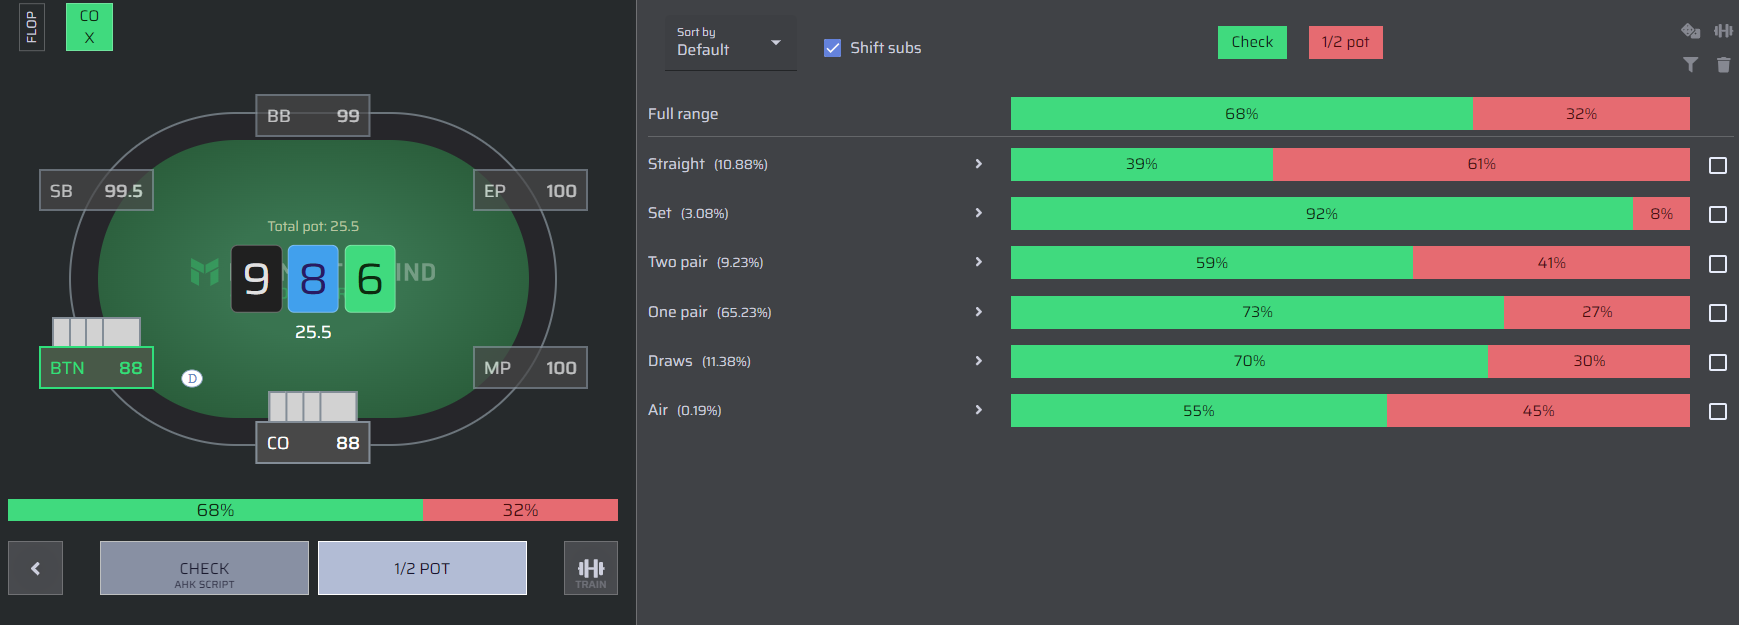Open the Sort by Default dropdown
The image size is (1739, 625).
tap(731, 43)
